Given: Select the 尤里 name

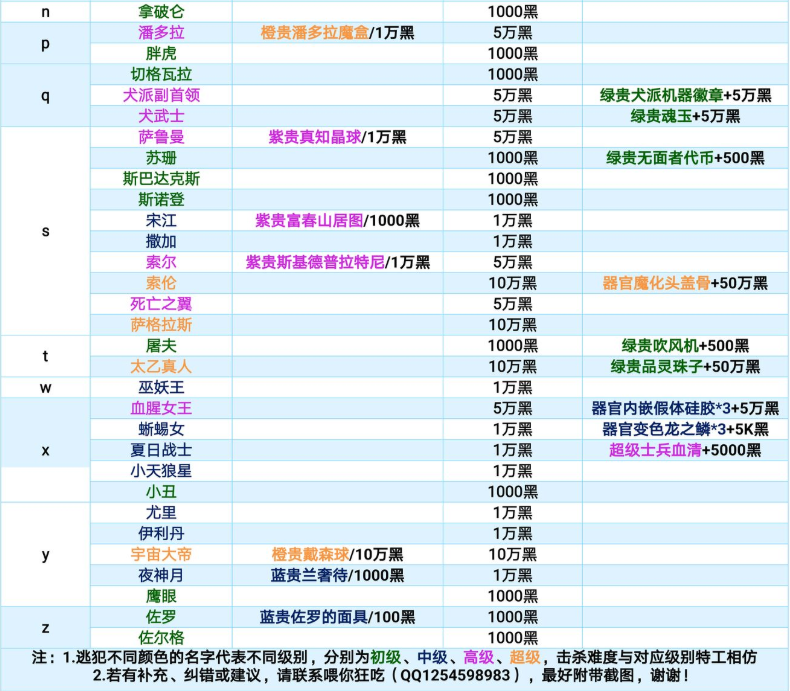Looking at the screenshot, I should (x=161, y=513).
